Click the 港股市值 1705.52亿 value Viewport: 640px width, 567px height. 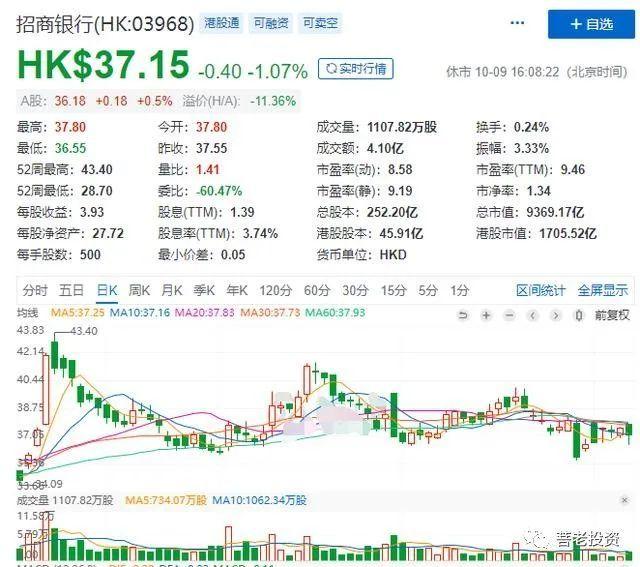(x=568, y=233)
